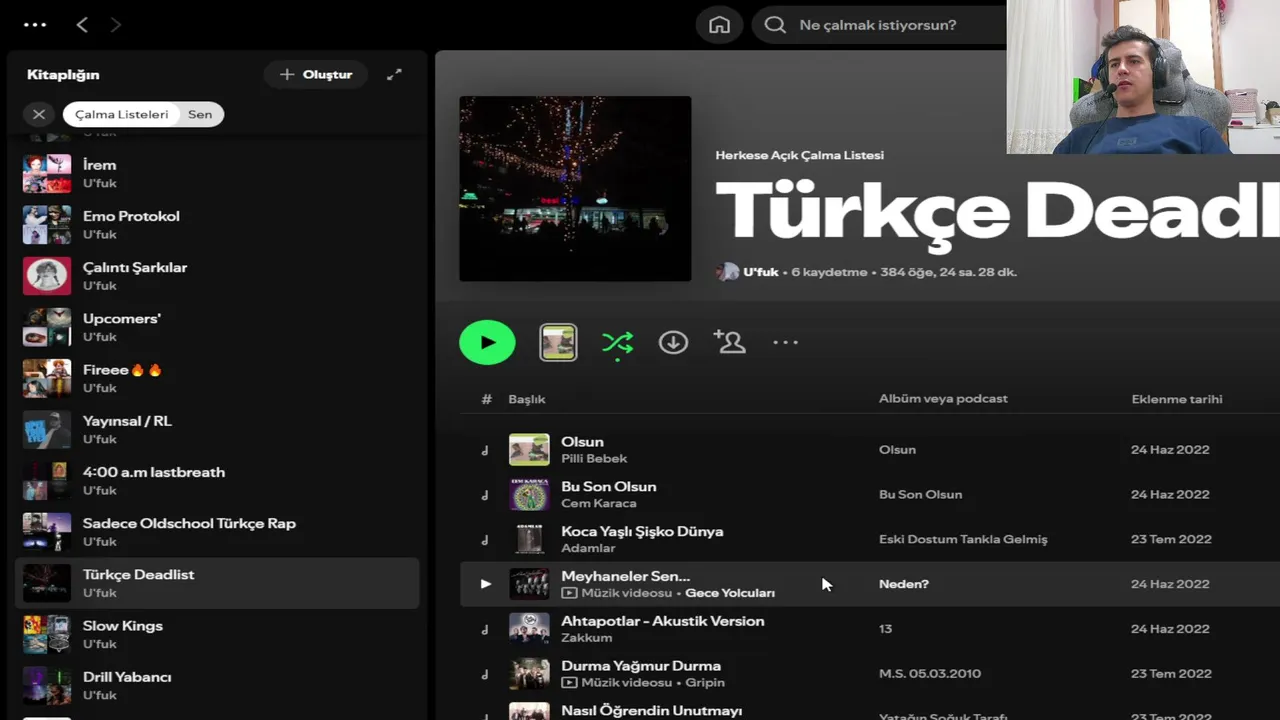Viewport: 1280px width, 720px height.
Task: Toggle the Sen filter chip
Action: point(201,114)
